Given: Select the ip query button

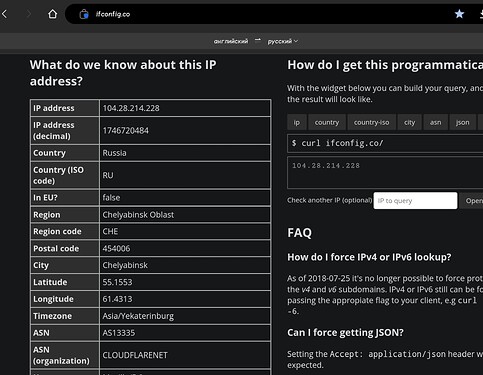Looking at the screenshot, I should tap(296, 122).
